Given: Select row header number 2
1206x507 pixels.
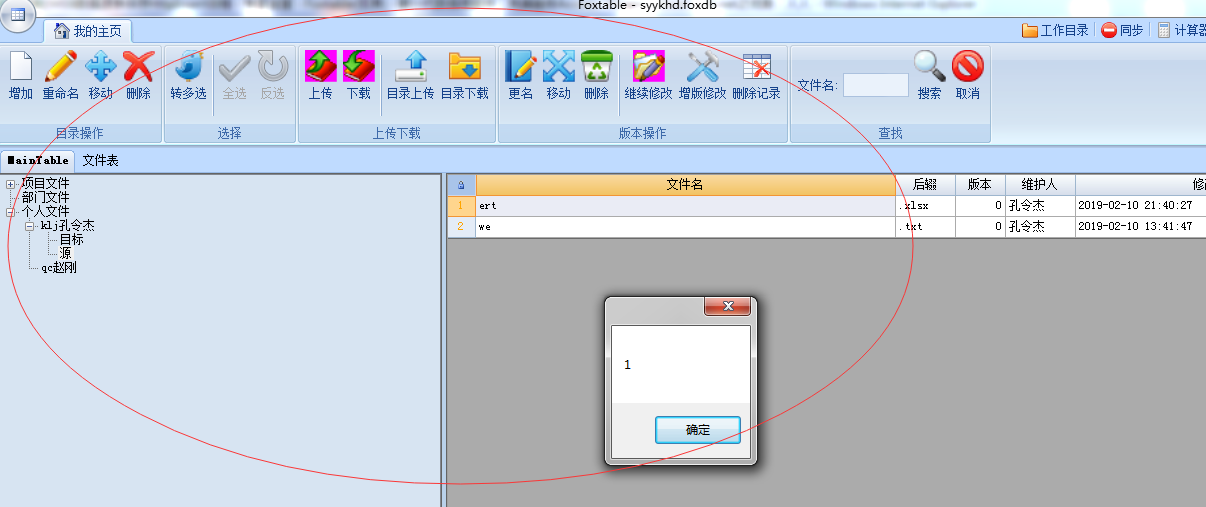Looking at the screenshot, I should click(x=461, y=227).
